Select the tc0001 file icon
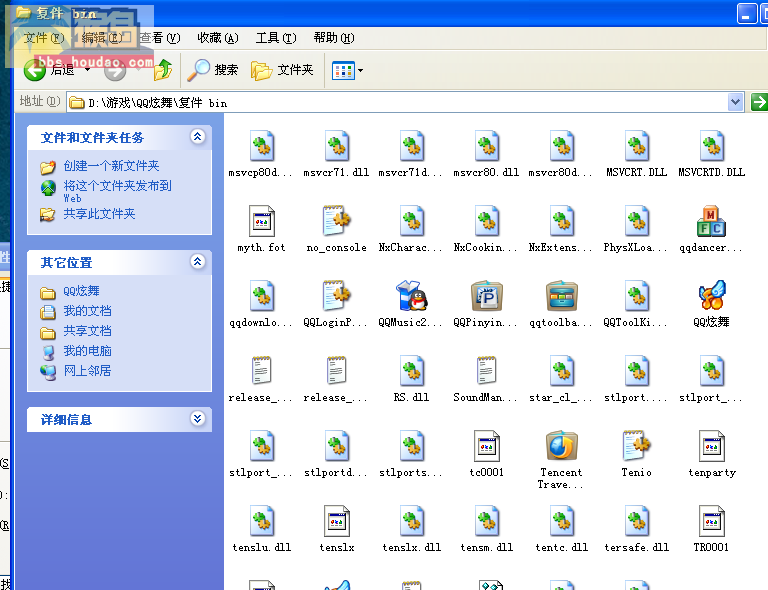 point(486,446)
